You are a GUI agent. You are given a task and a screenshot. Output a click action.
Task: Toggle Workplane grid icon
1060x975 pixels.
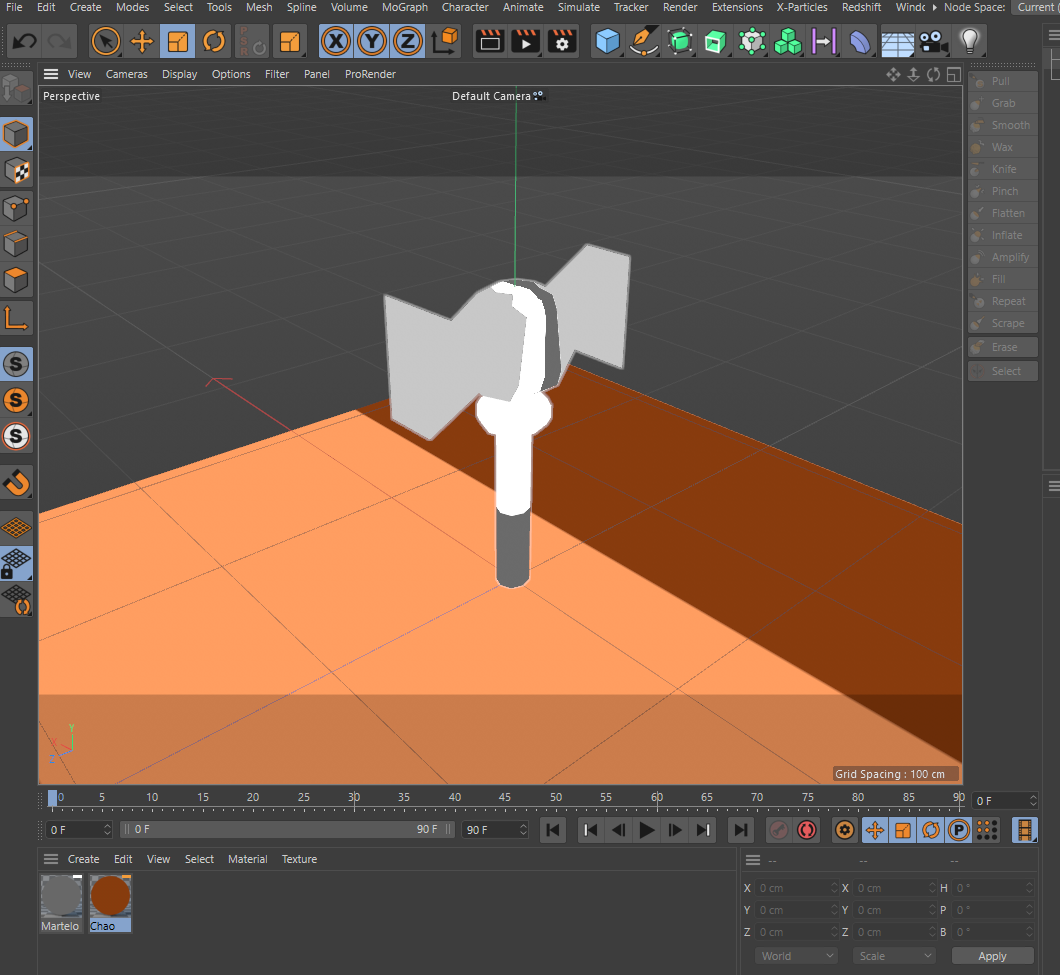16,527
